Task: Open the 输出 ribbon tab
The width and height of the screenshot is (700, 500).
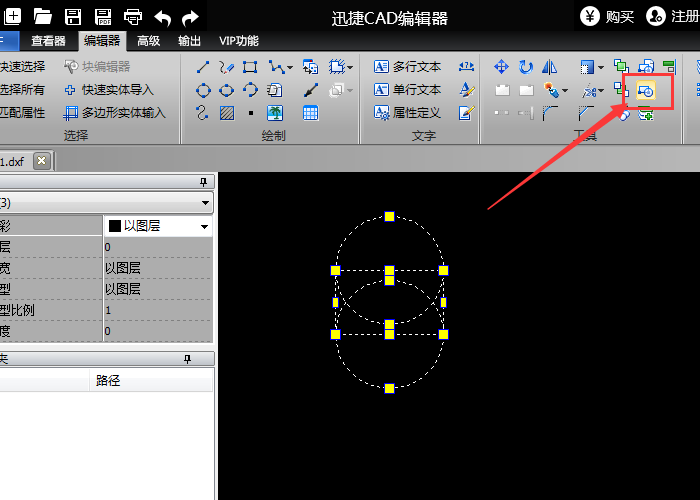Action: coord(188,41)
